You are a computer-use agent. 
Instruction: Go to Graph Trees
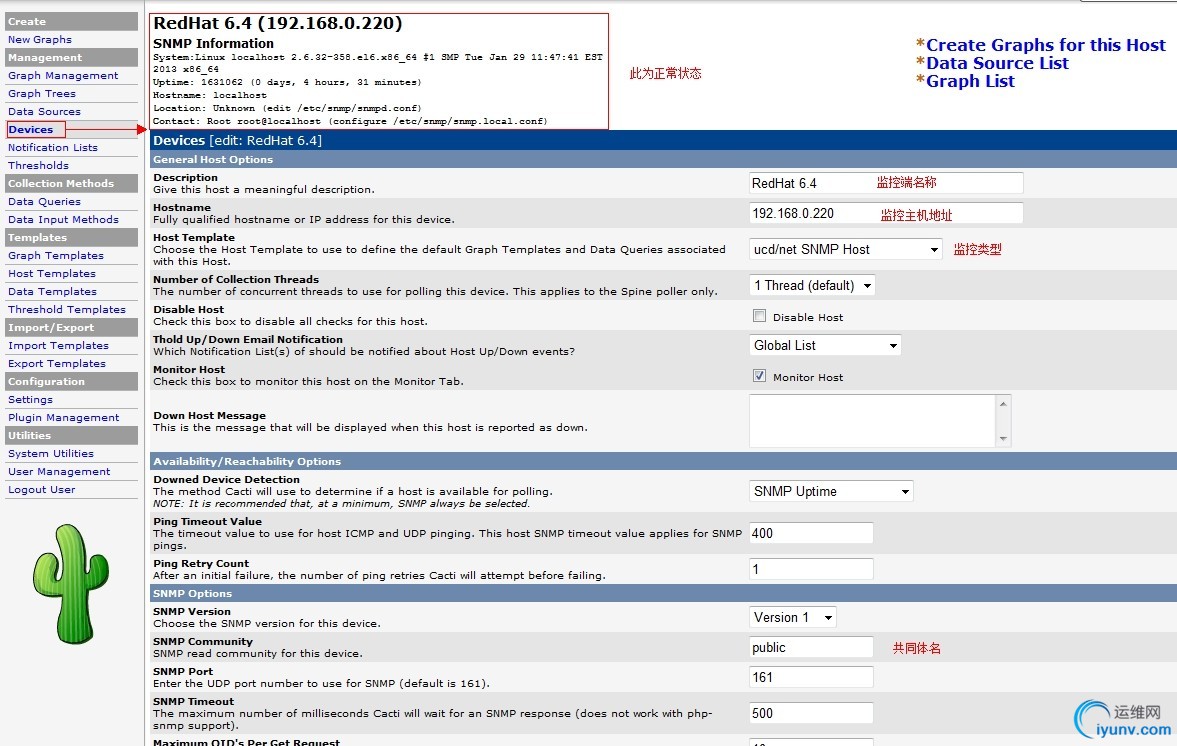[x=41, y=93]
